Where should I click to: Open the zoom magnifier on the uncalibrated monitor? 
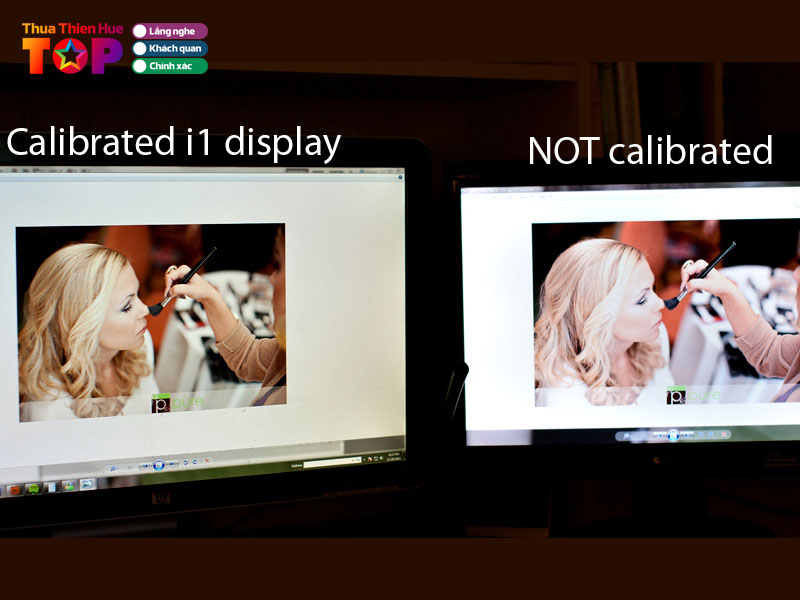tap(628, 435)
